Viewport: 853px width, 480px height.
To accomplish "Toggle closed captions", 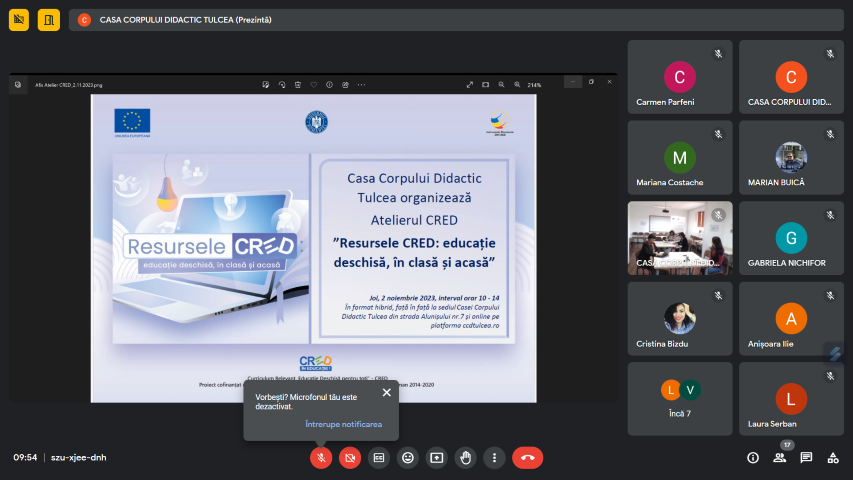I will point(379,457).
